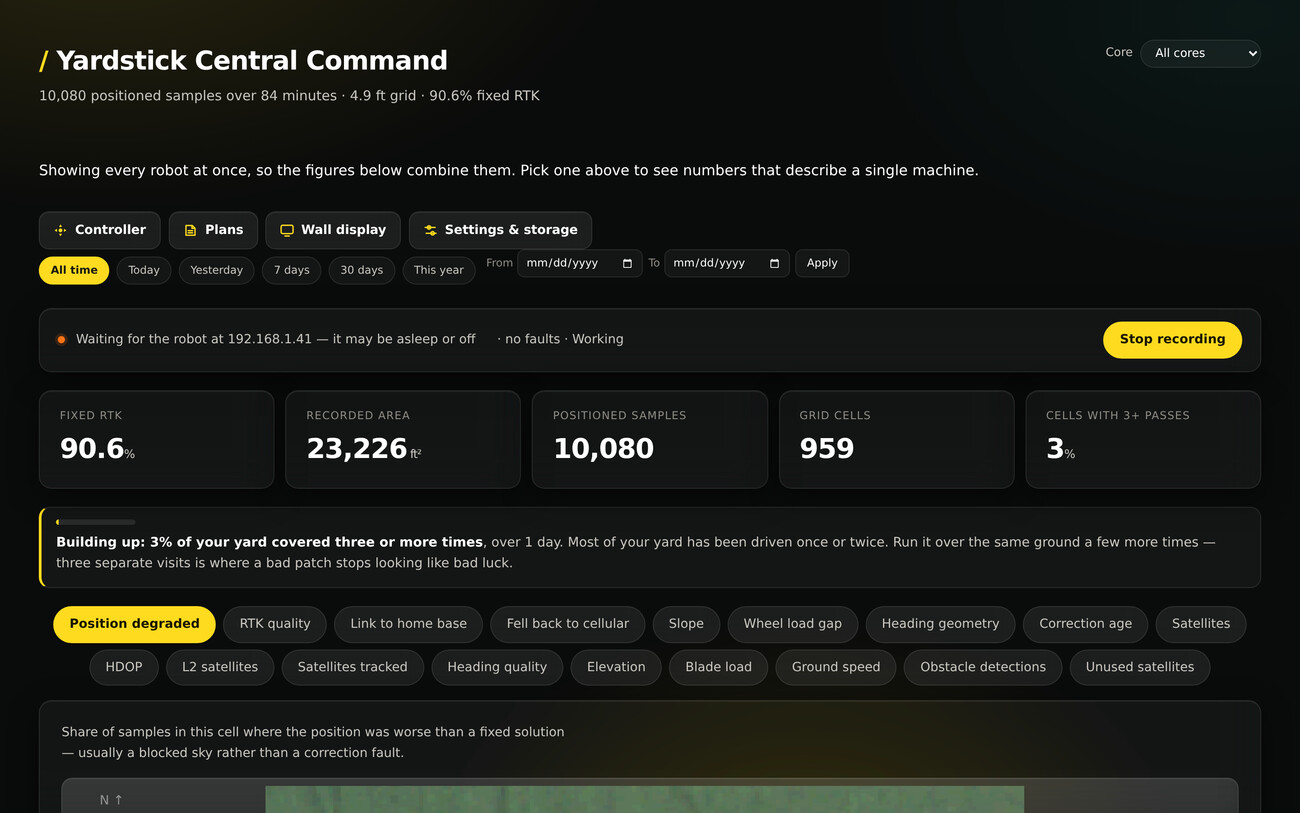This screenshot has width=1300, height=813.
Task: Click the To date input field
Action: 727,263
